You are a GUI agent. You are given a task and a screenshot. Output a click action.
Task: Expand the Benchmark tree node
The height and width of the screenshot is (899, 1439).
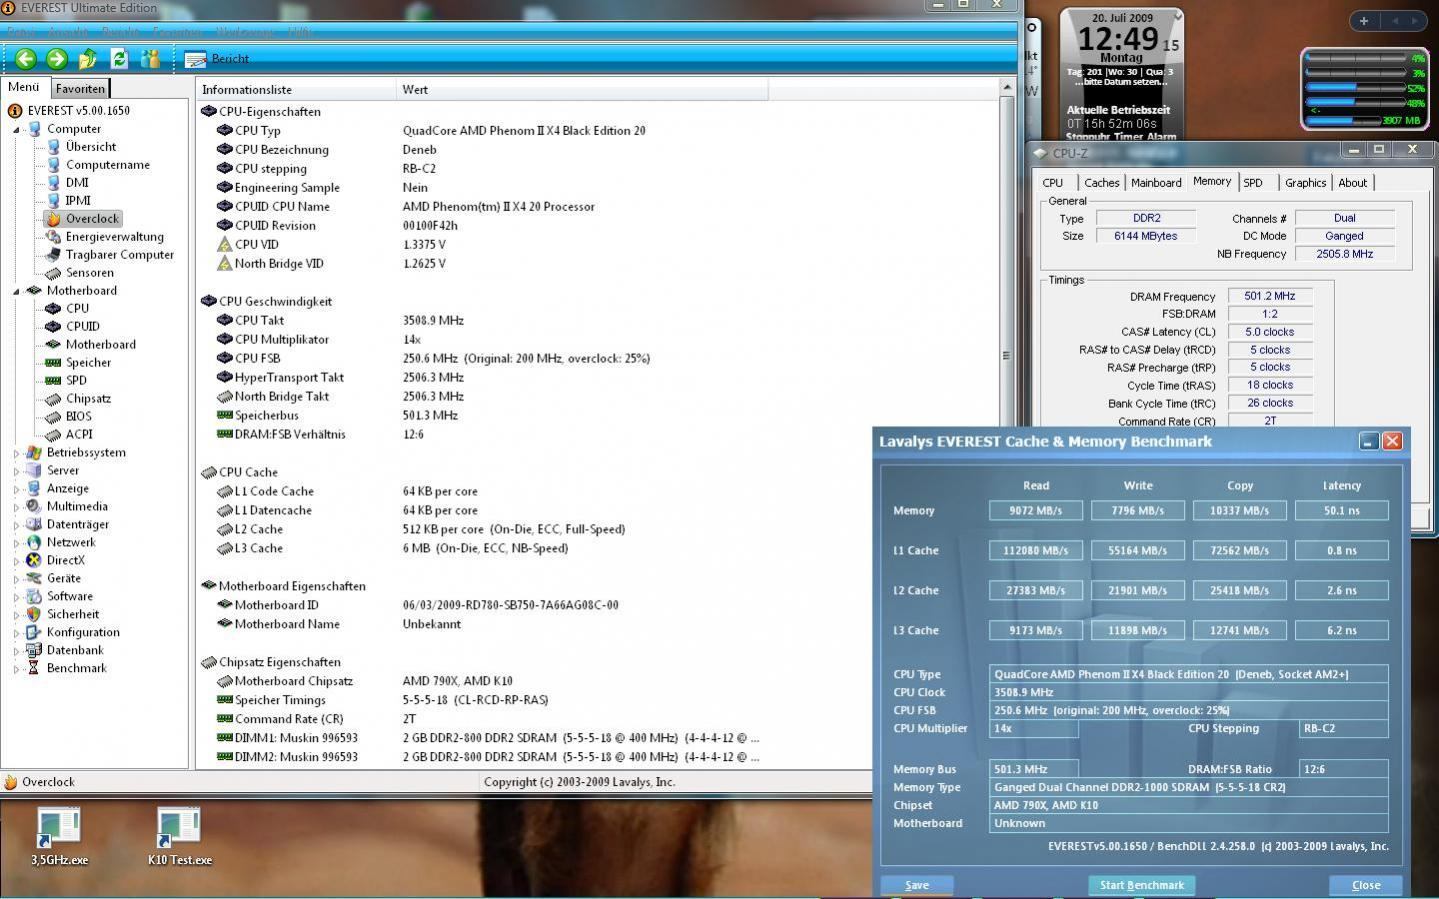click(x=16, y=669)
